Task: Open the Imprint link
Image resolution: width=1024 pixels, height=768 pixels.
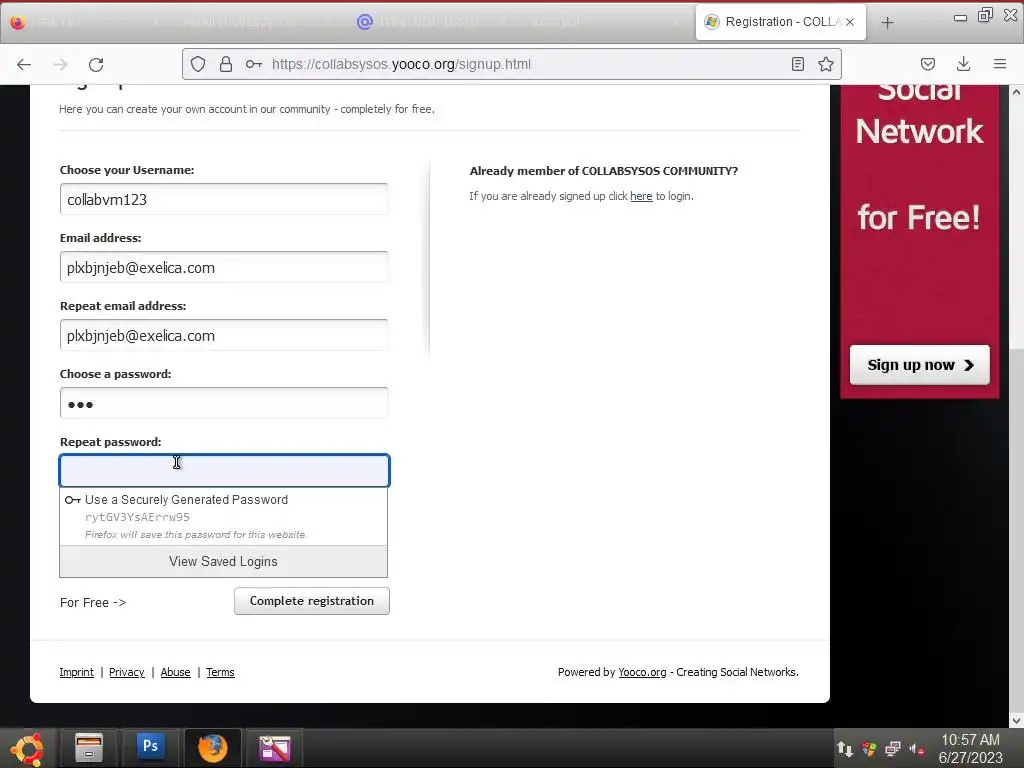Action: (x=76, y=672)
